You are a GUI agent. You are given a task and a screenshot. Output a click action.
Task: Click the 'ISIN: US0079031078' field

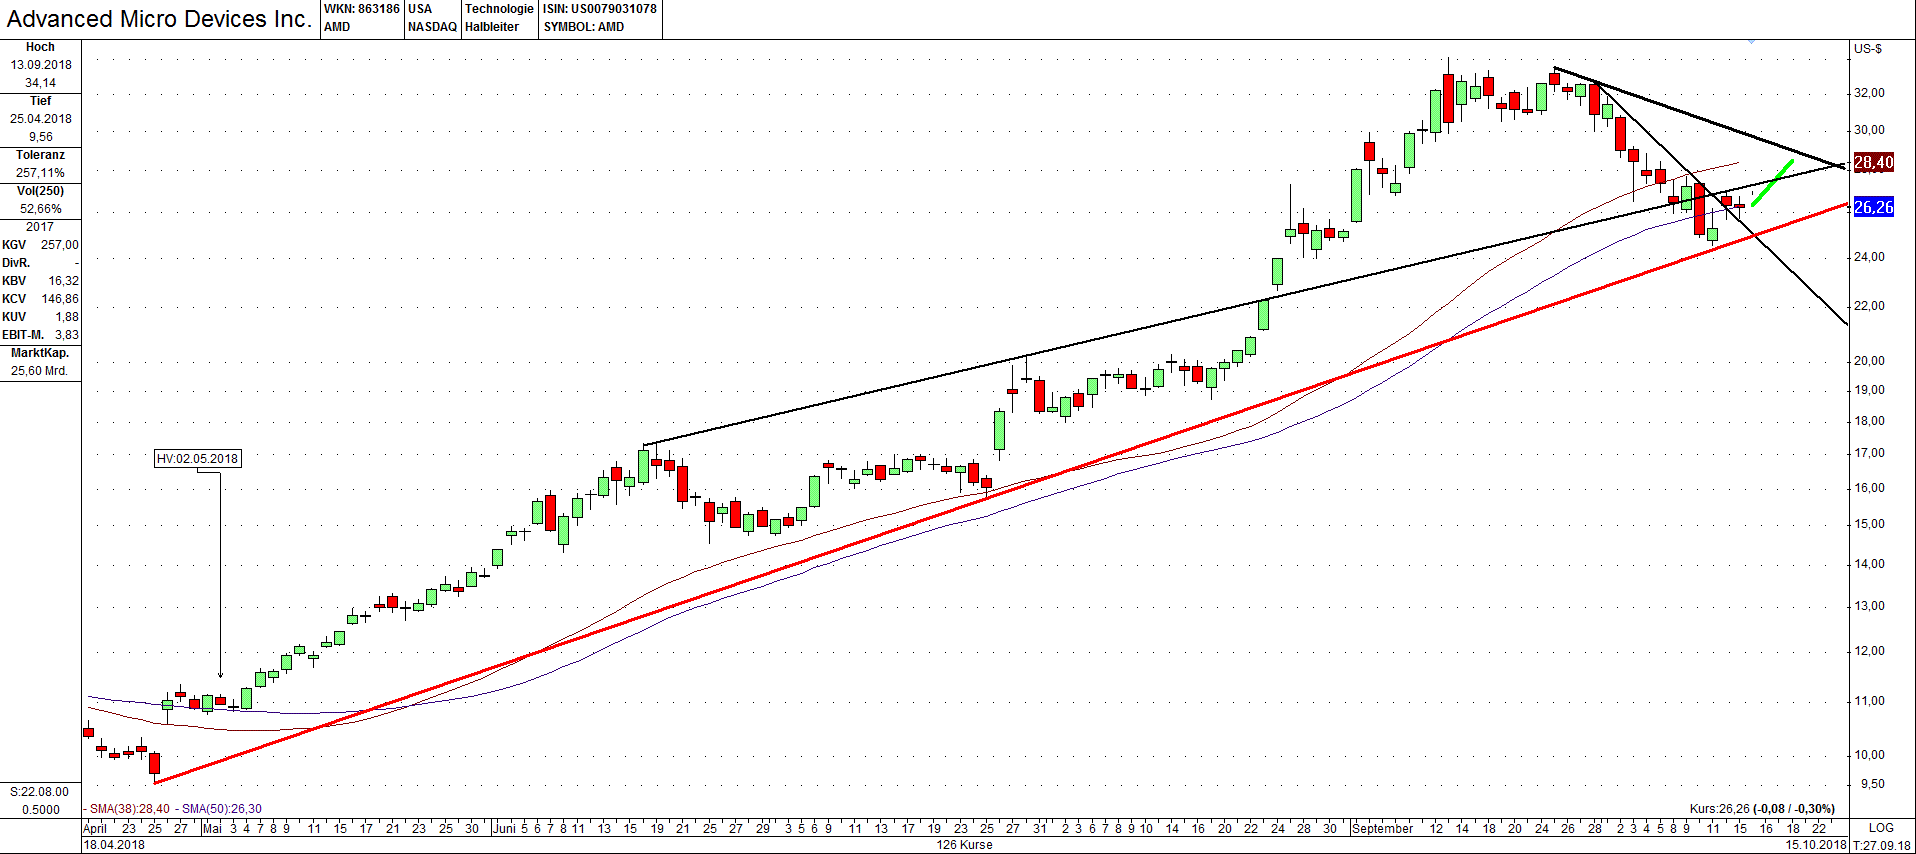(x=600, y=9)
